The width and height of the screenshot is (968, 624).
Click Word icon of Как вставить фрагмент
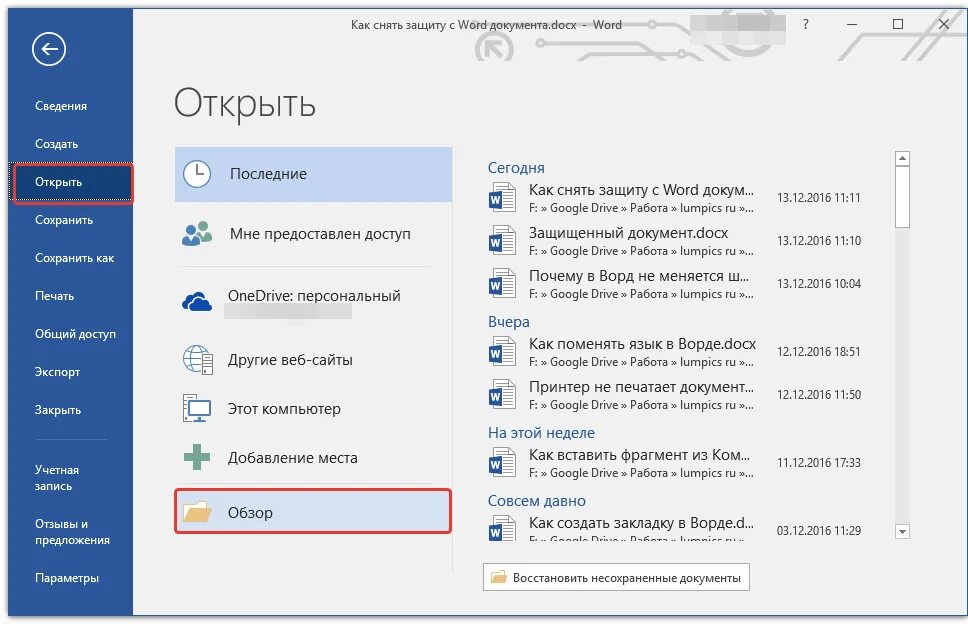tap(502, 463)
